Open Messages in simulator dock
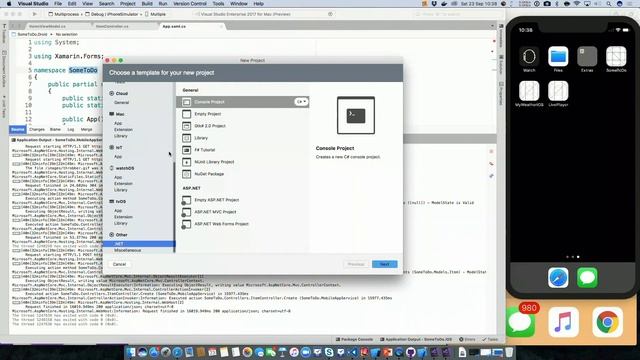The height and width of the screenshot is (360, 640). click(587, 278)
